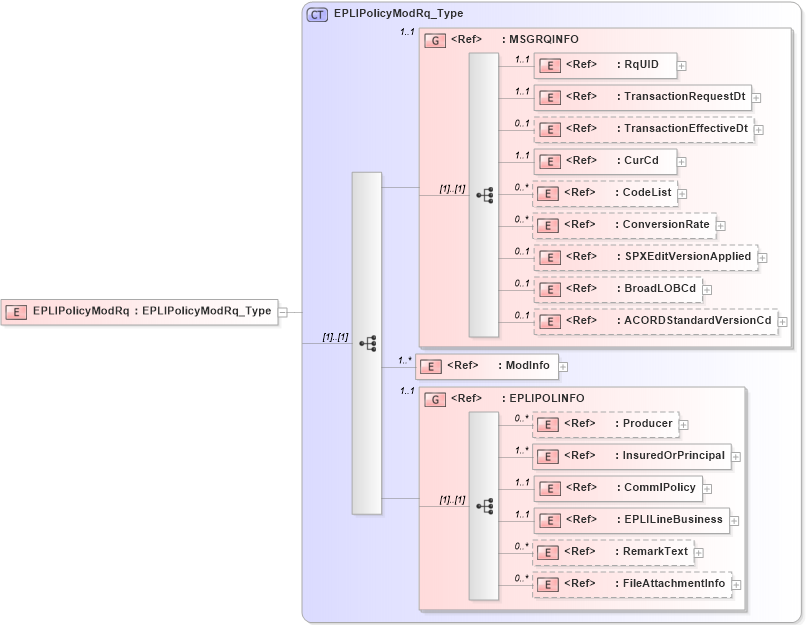The width and height of the screenshot is (806, 625).
Task: Click the E icon of the CurCd element
Action: [x=550, y=161]
